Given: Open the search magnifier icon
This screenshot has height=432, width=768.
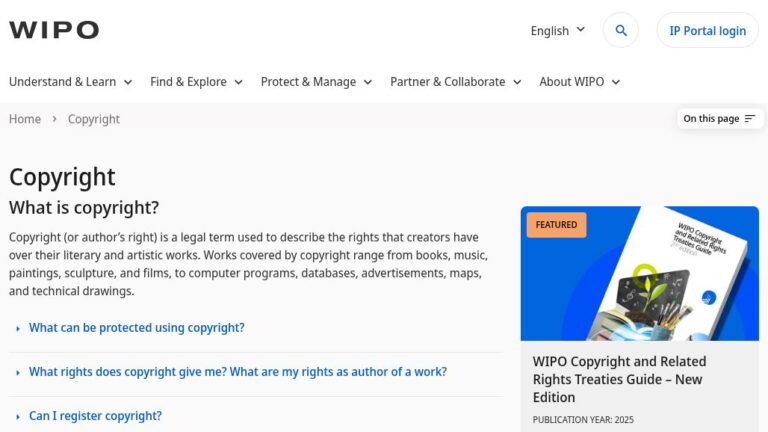Looking at the screenshot, I should [x=620, y=30].
